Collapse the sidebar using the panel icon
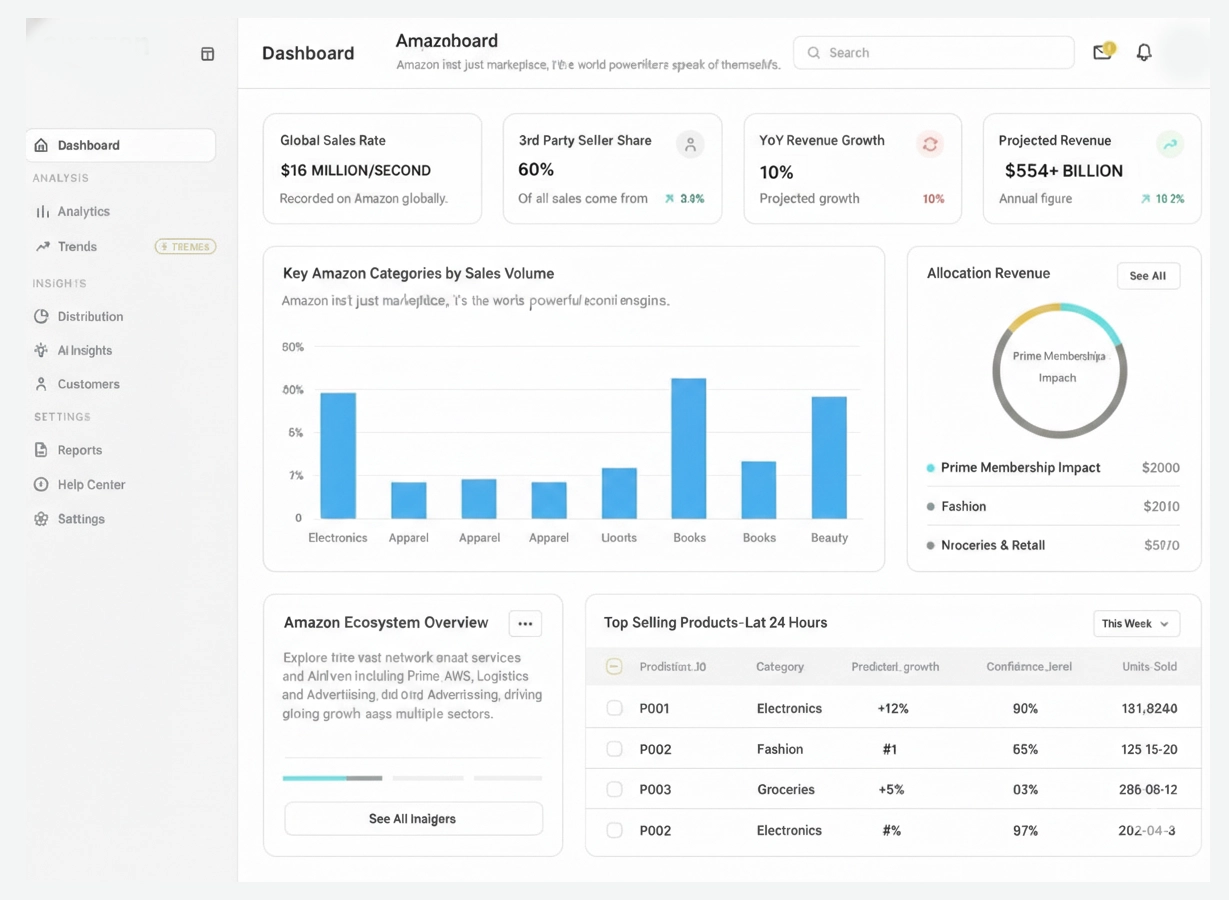1229x900 pixels. click(x=207, y=54)
